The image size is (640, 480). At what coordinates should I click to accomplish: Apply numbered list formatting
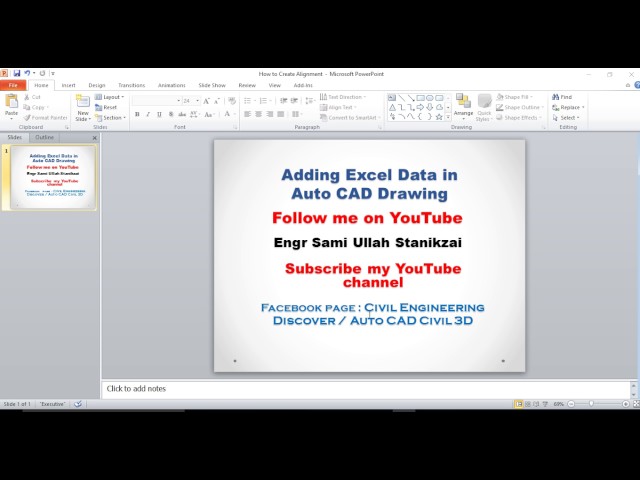point(265,101)
